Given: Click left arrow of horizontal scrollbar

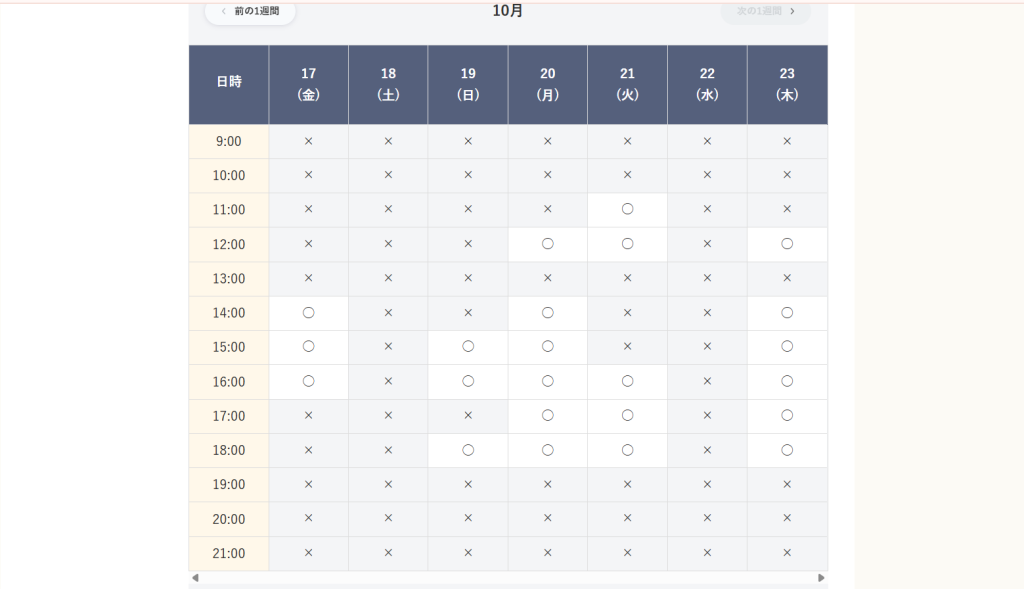Looking at the screenshot, I should (195, 578).
